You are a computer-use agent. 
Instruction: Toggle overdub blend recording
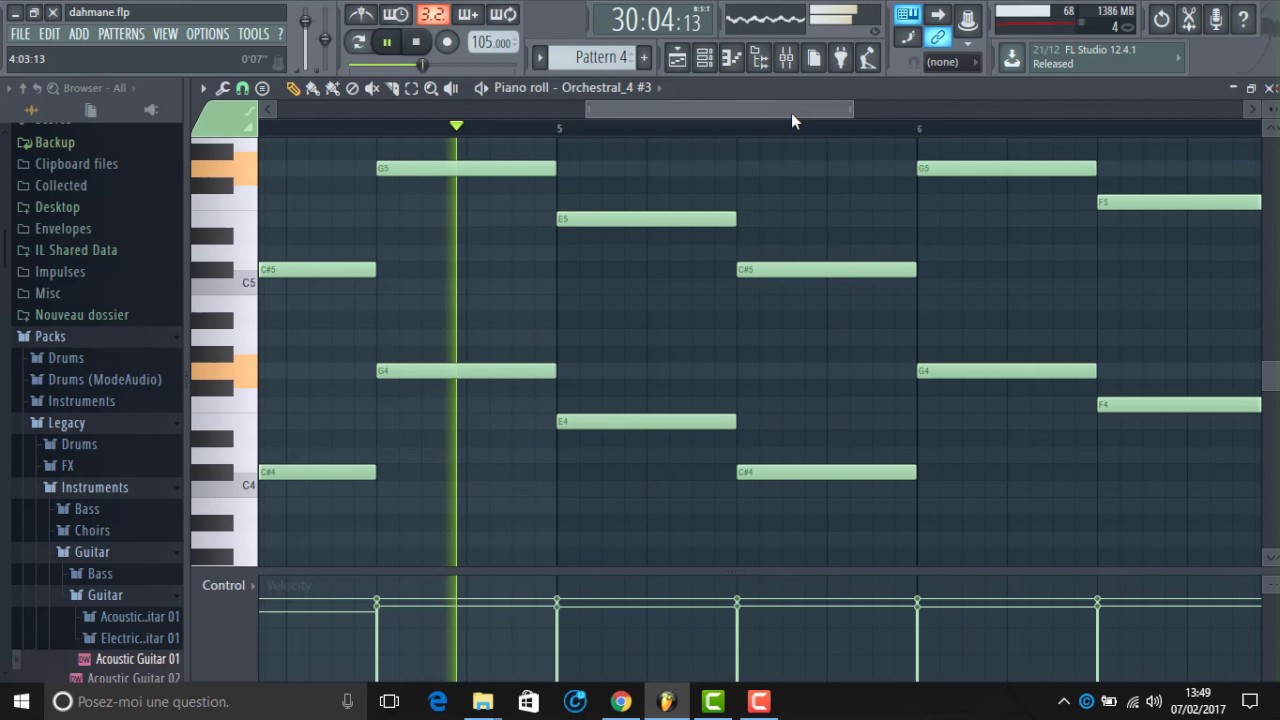tap(468, 14)
